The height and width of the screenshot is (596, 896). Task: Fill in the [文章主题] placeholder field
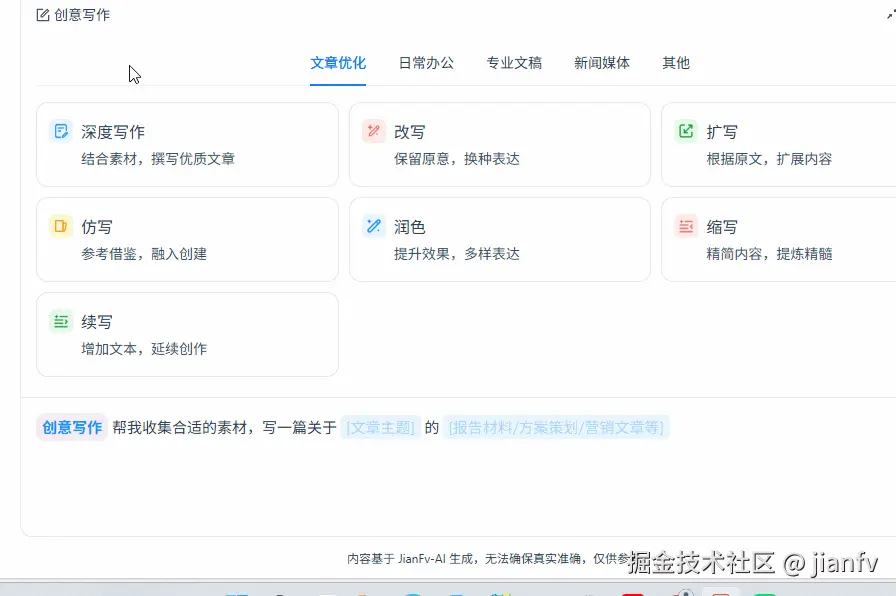pos(380,426)
